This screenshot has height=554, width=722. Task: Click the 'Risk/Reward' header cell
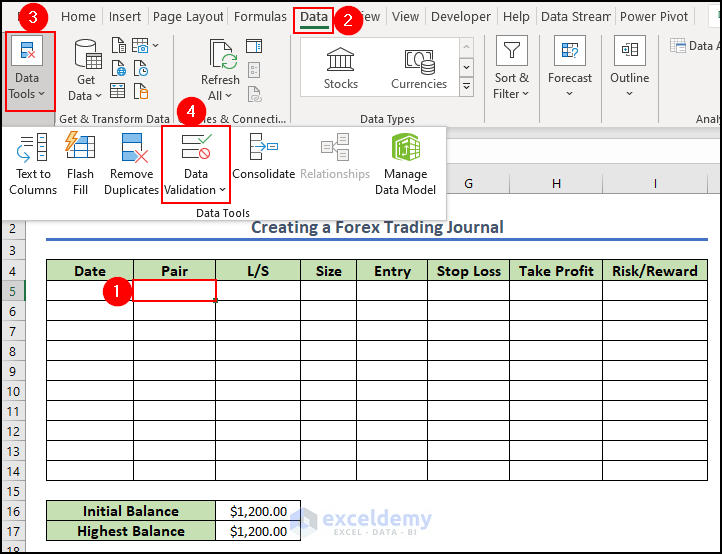(655, 270)
